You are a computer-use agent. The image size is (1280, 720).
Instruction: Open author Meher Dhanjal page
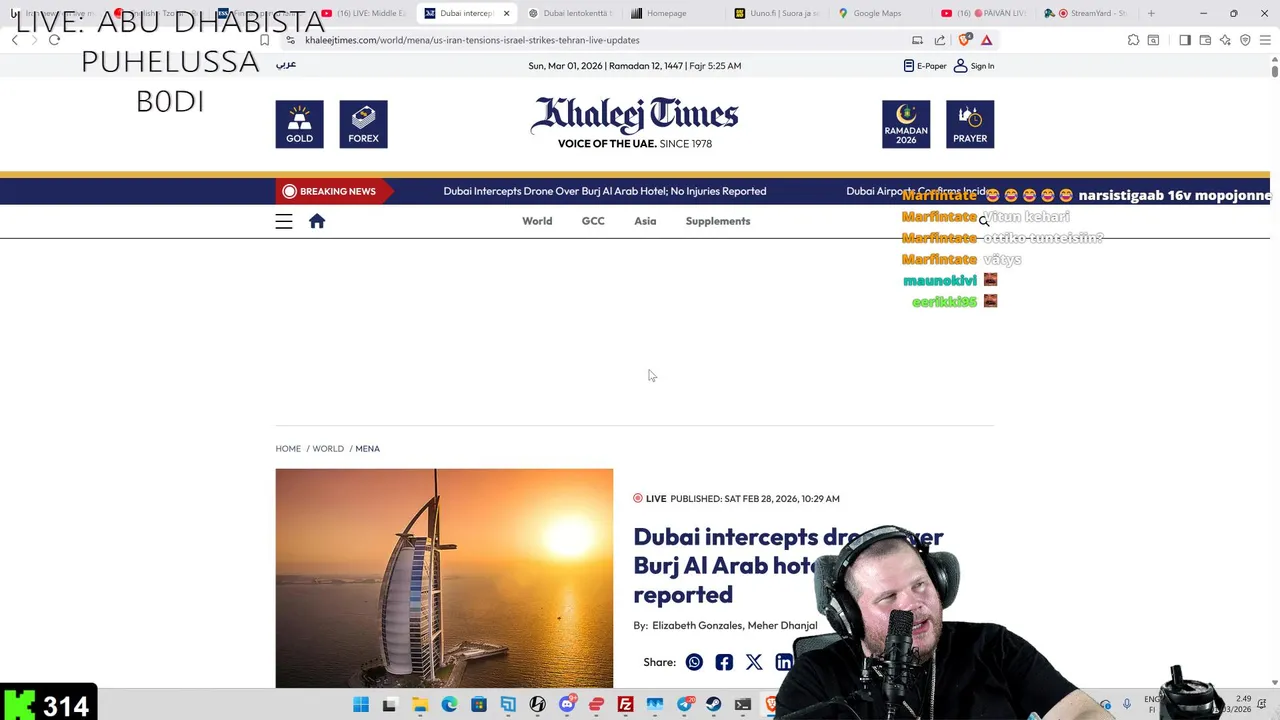[783, 625]
